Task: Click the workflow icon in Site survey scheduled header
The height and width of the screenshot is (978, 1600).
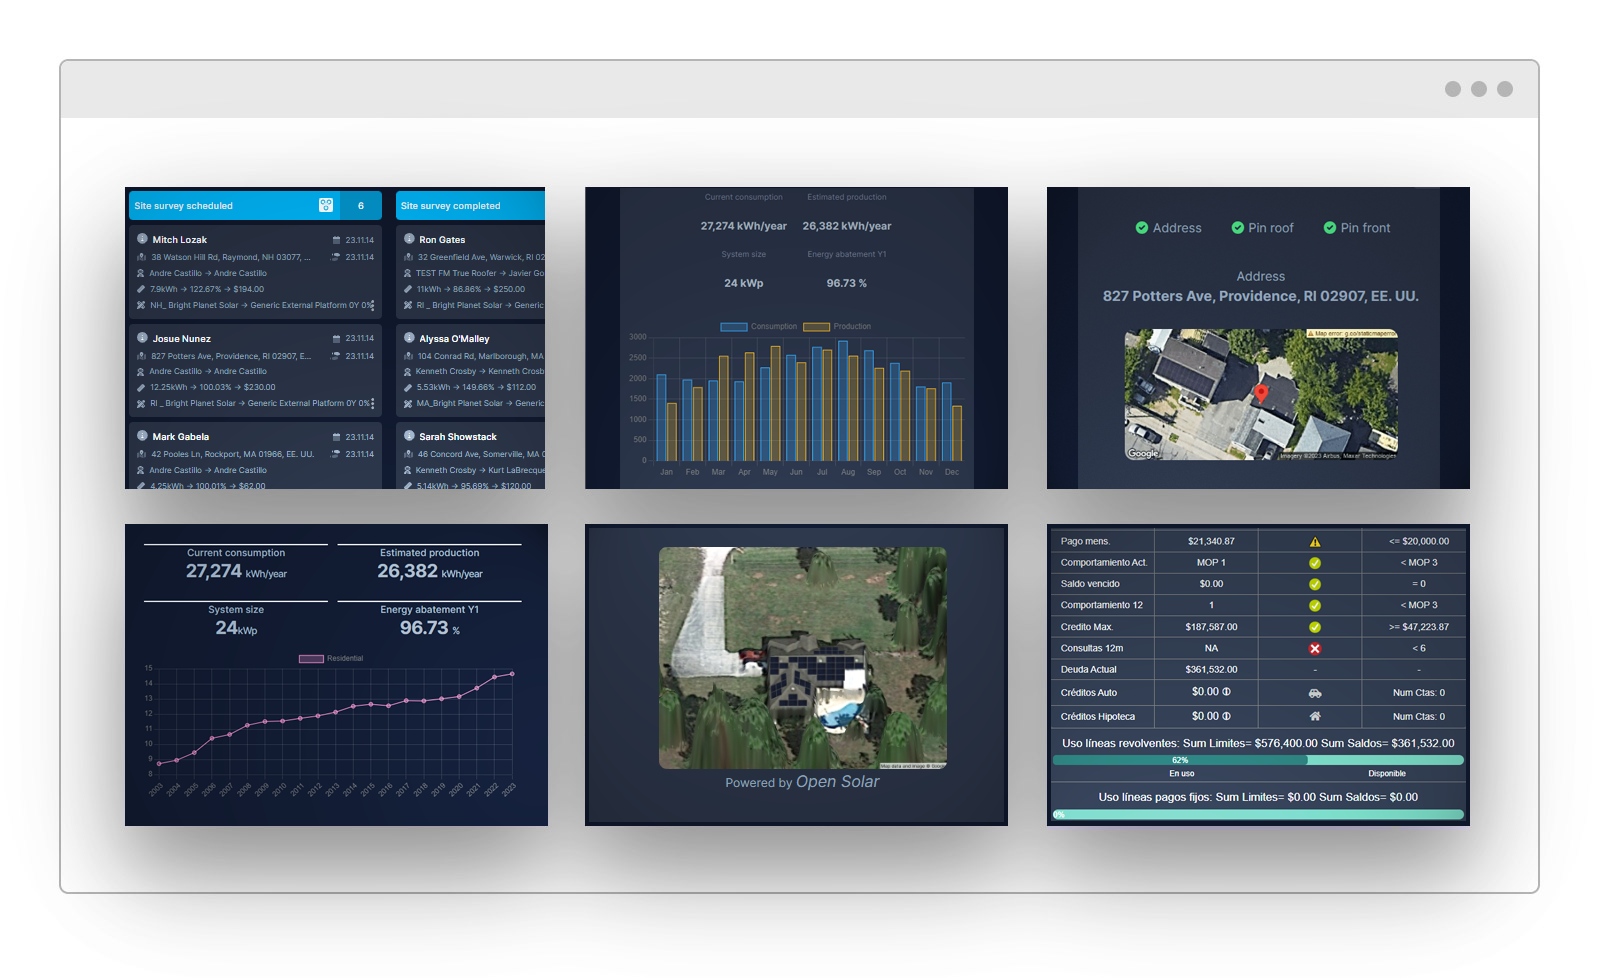Action: (x=326, y=205)
